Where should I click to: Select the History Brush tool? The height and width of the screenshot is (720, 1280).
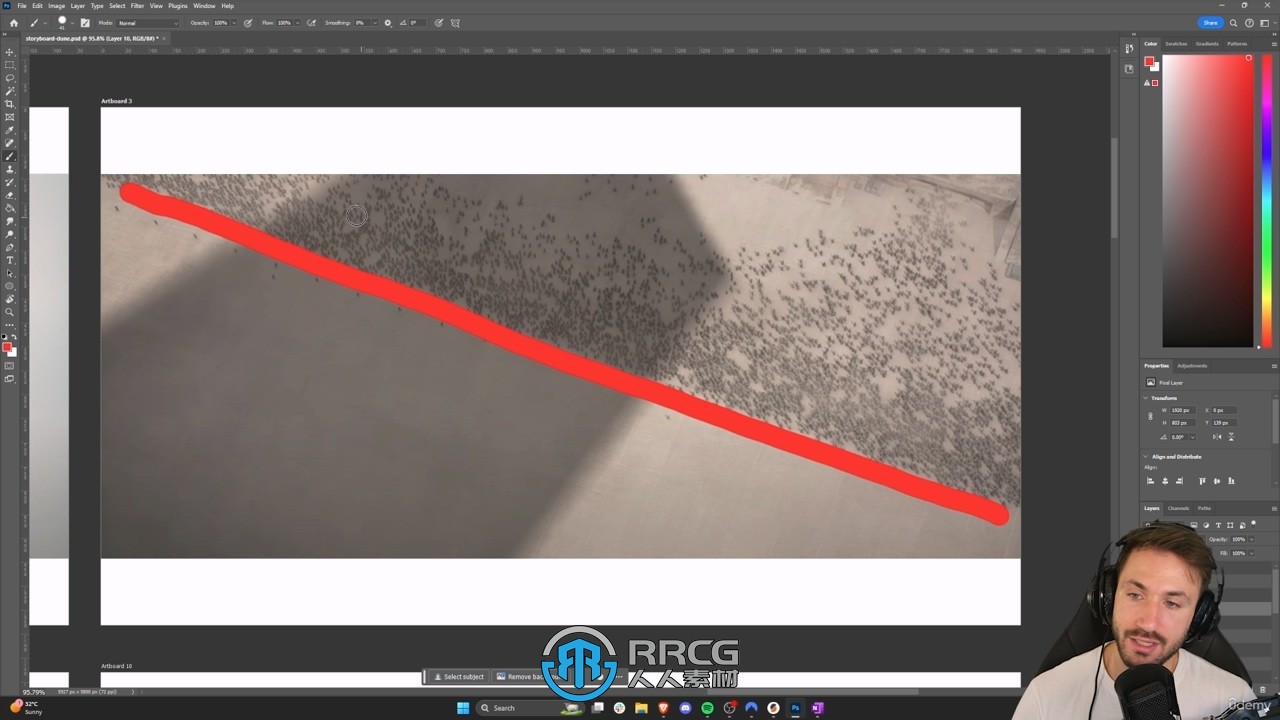[10, 182]
